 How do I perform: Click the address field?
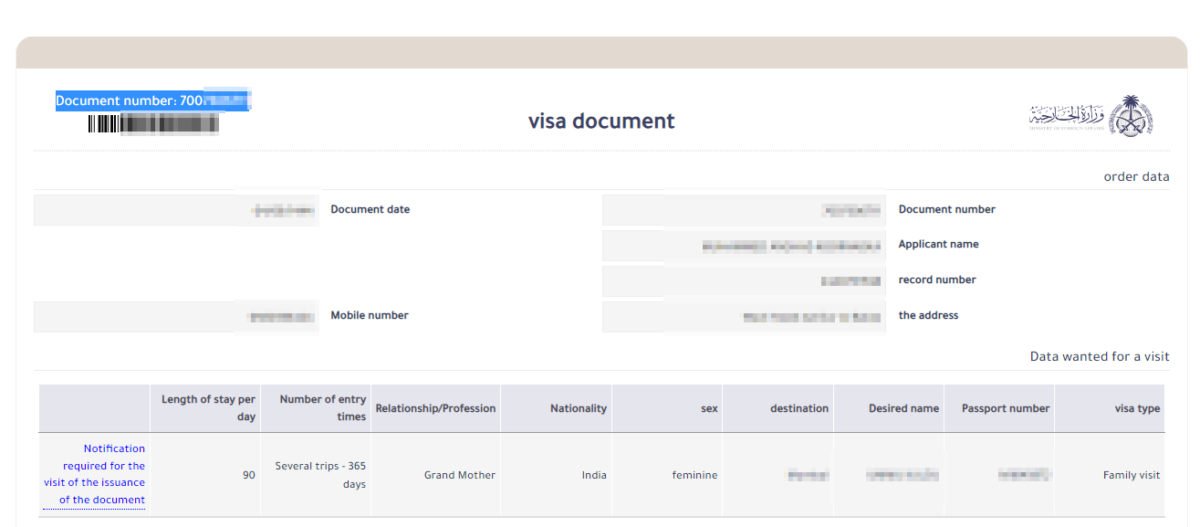pyautogui.click(x=744, y=316)
